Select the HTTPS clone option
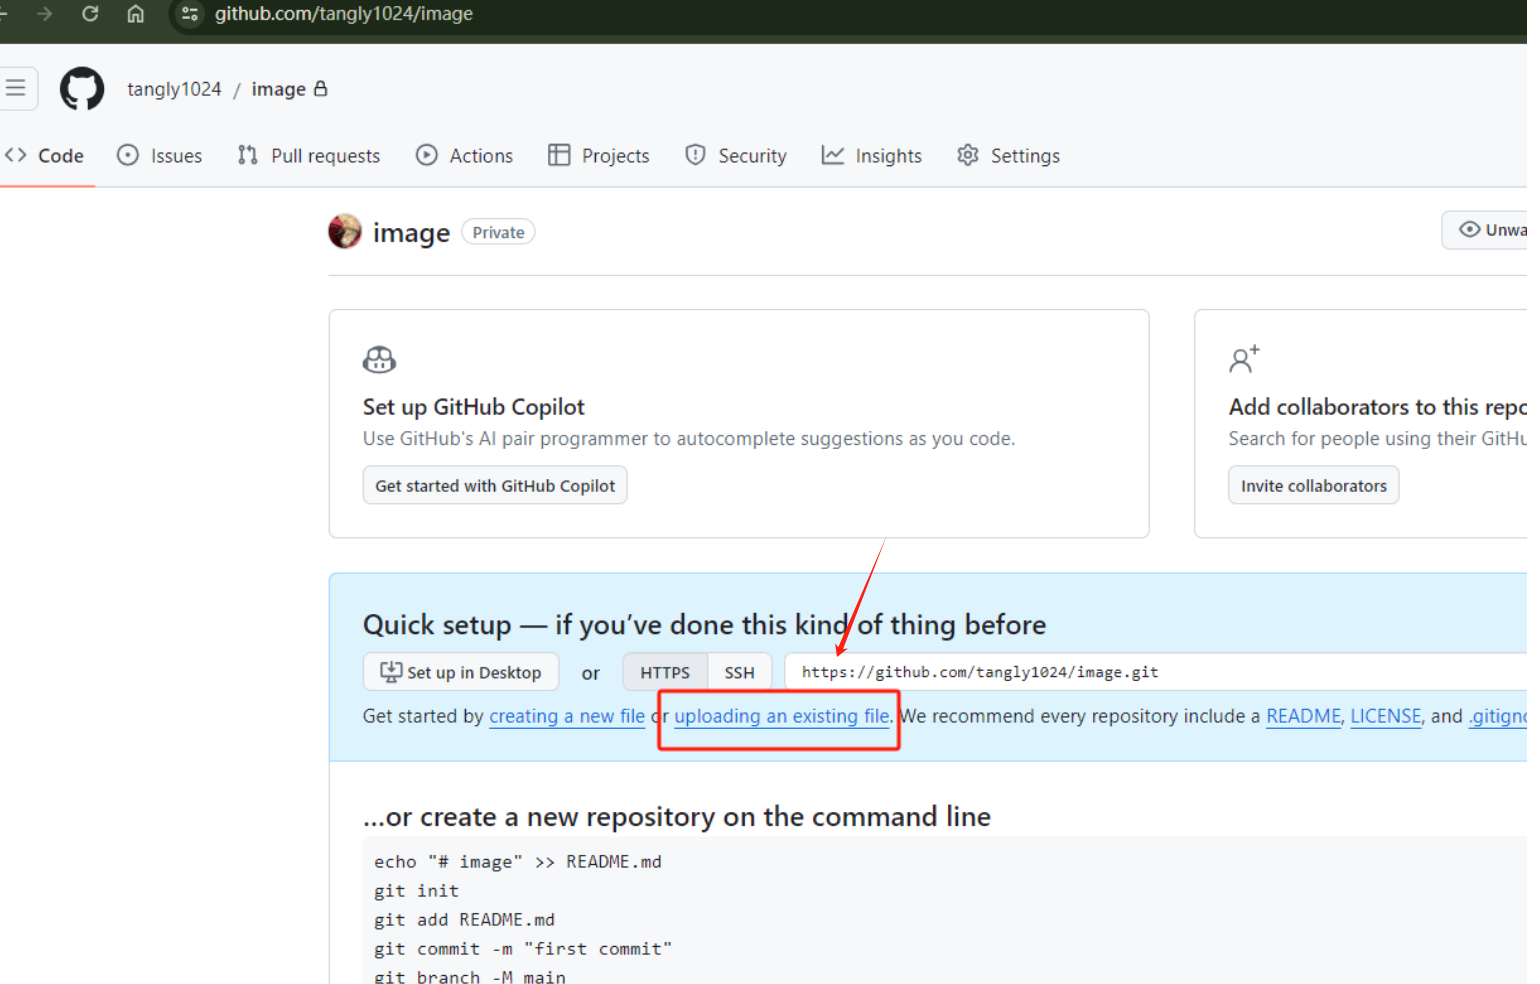The image size is (1540, 984). (x=665, y=673)
